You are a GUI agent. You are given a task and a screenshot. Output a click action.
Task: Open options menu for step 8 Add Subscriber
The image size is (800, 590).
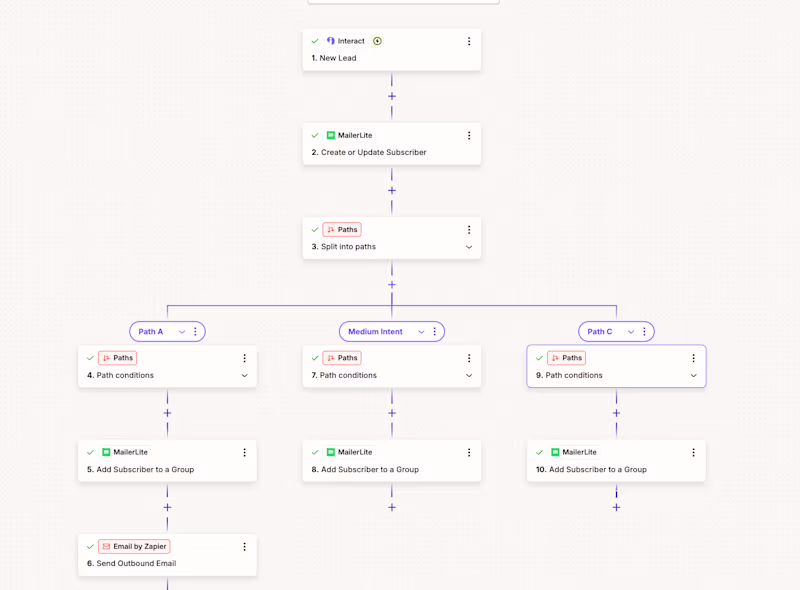pyautogui.click(x=469, y=453)
